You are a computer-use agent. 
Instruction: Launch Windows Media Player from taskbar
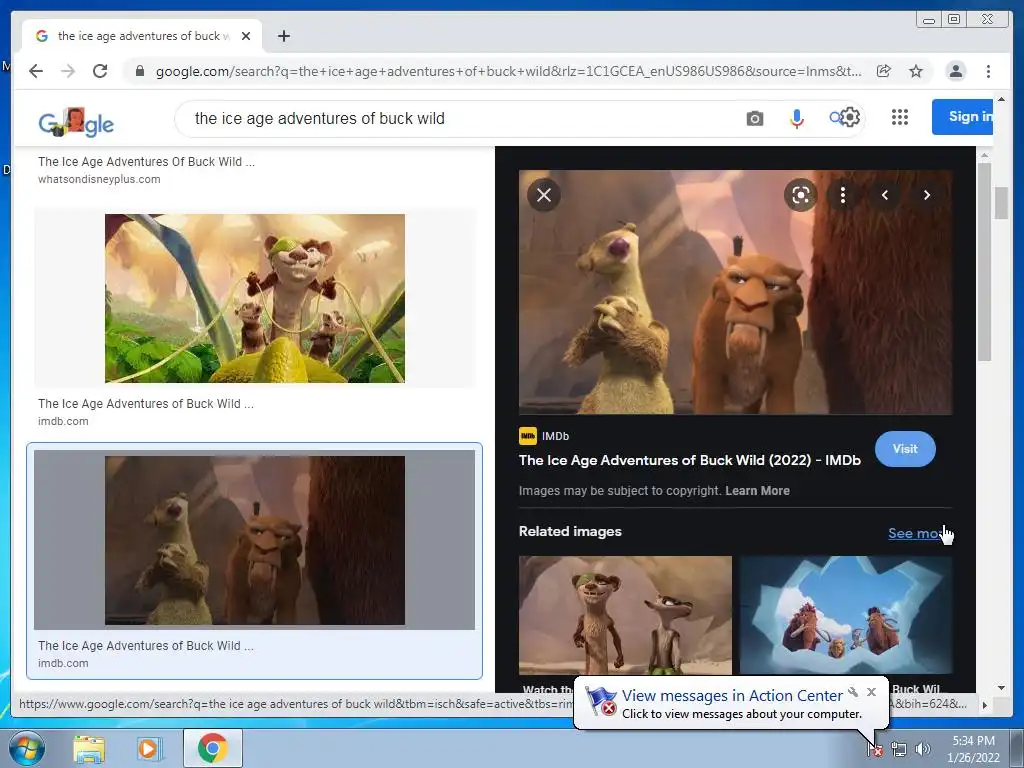point(150,748)
